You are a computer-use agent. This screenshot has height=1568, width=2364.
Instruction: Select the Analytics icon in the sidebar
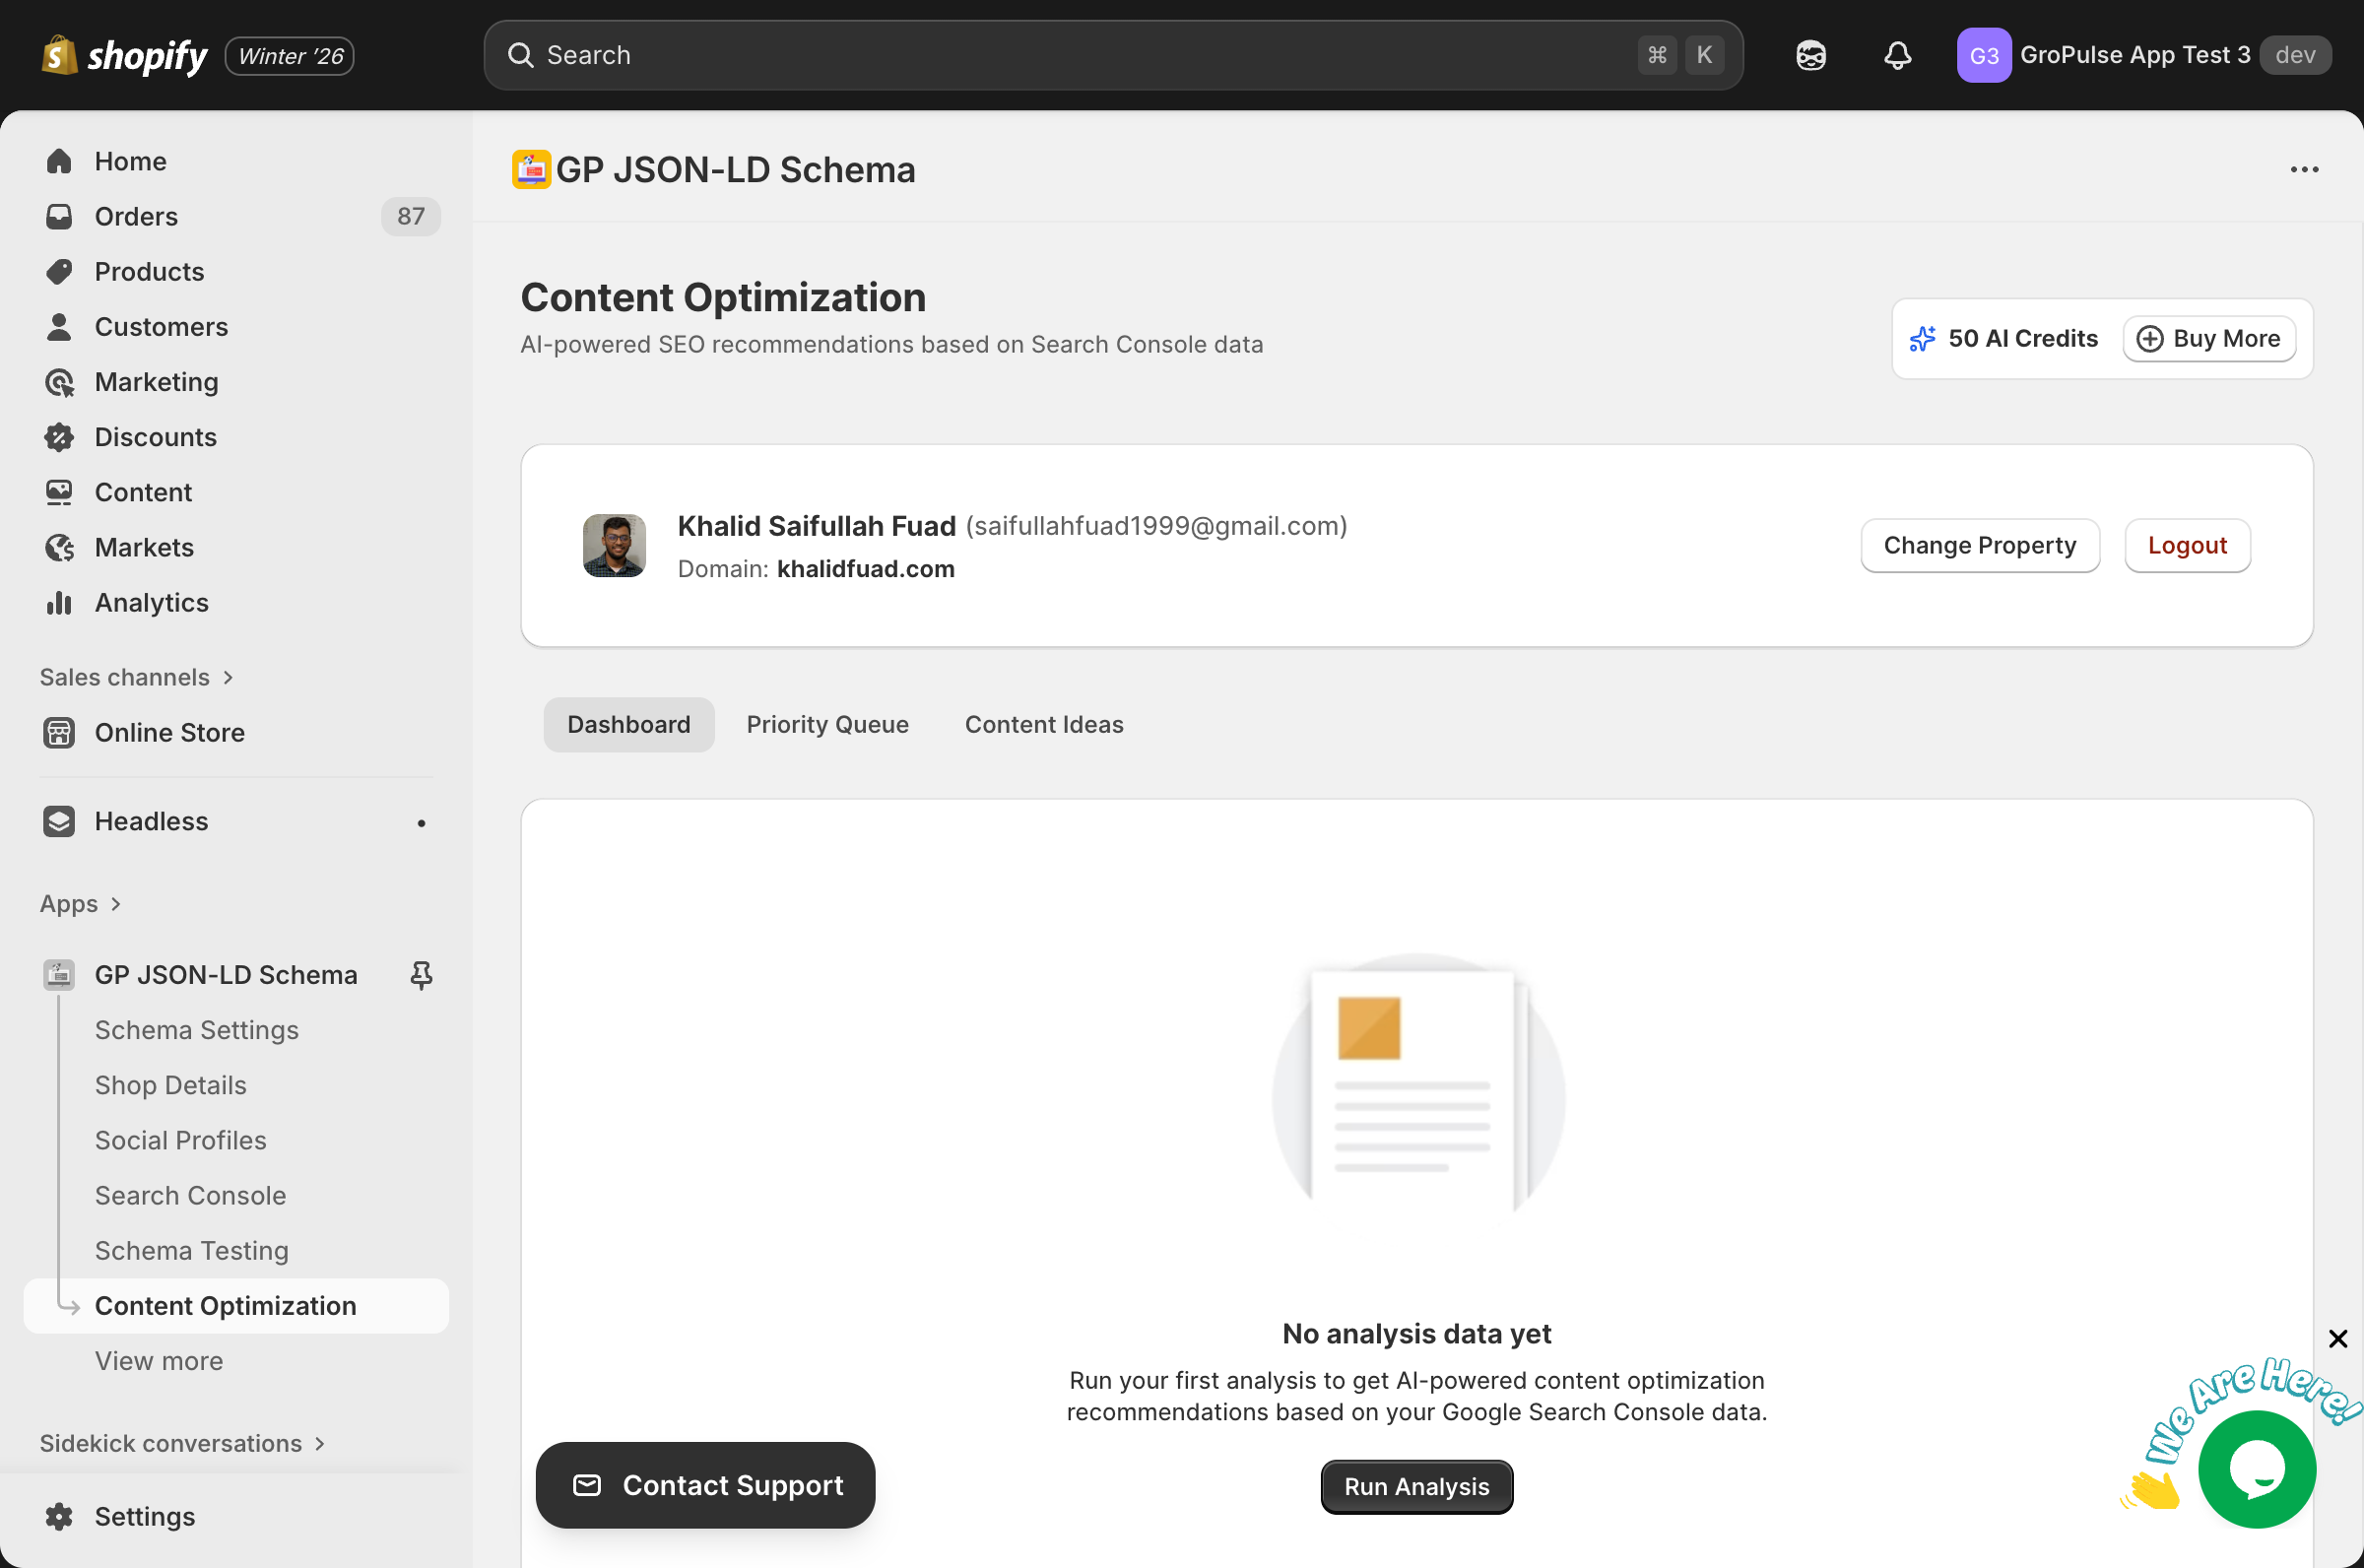[60, 602]
